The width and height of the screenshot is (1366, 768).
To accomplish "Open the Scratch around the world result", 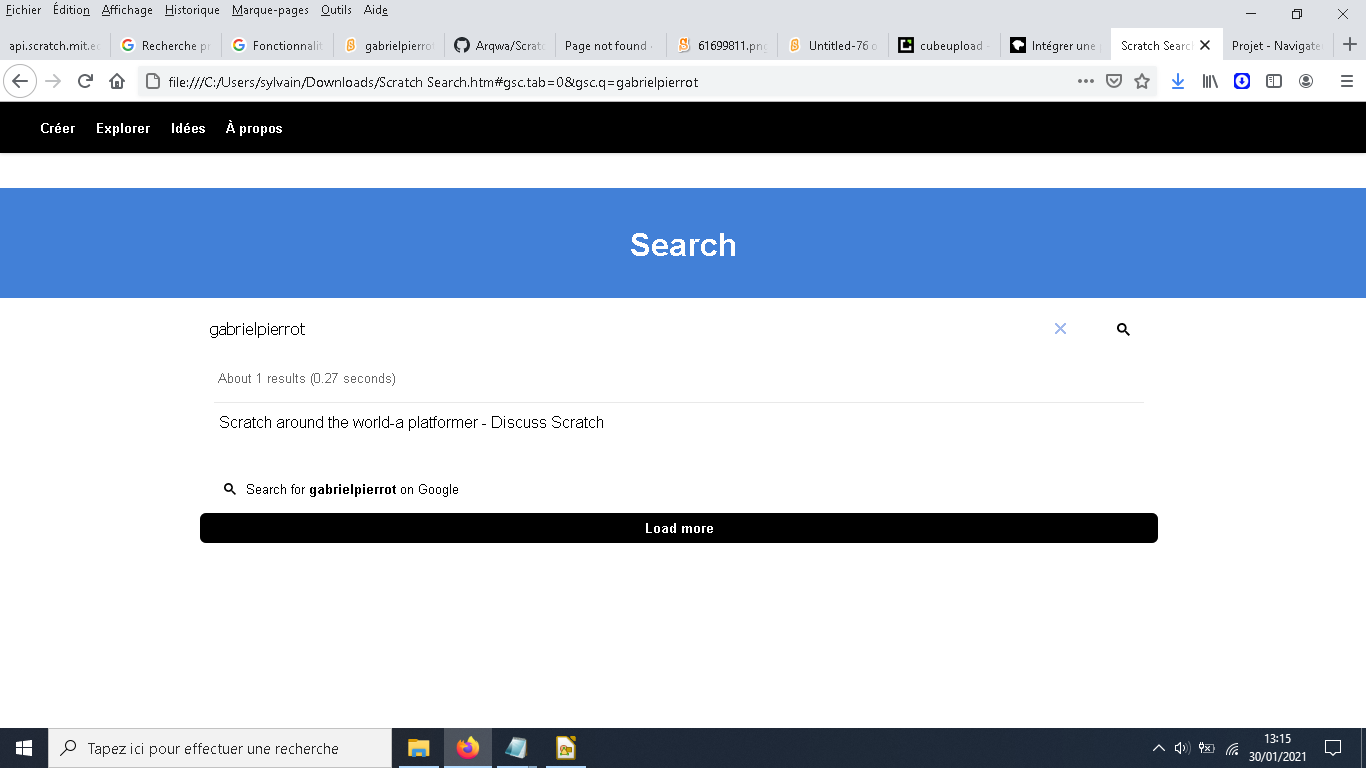I will coord(411,422).
